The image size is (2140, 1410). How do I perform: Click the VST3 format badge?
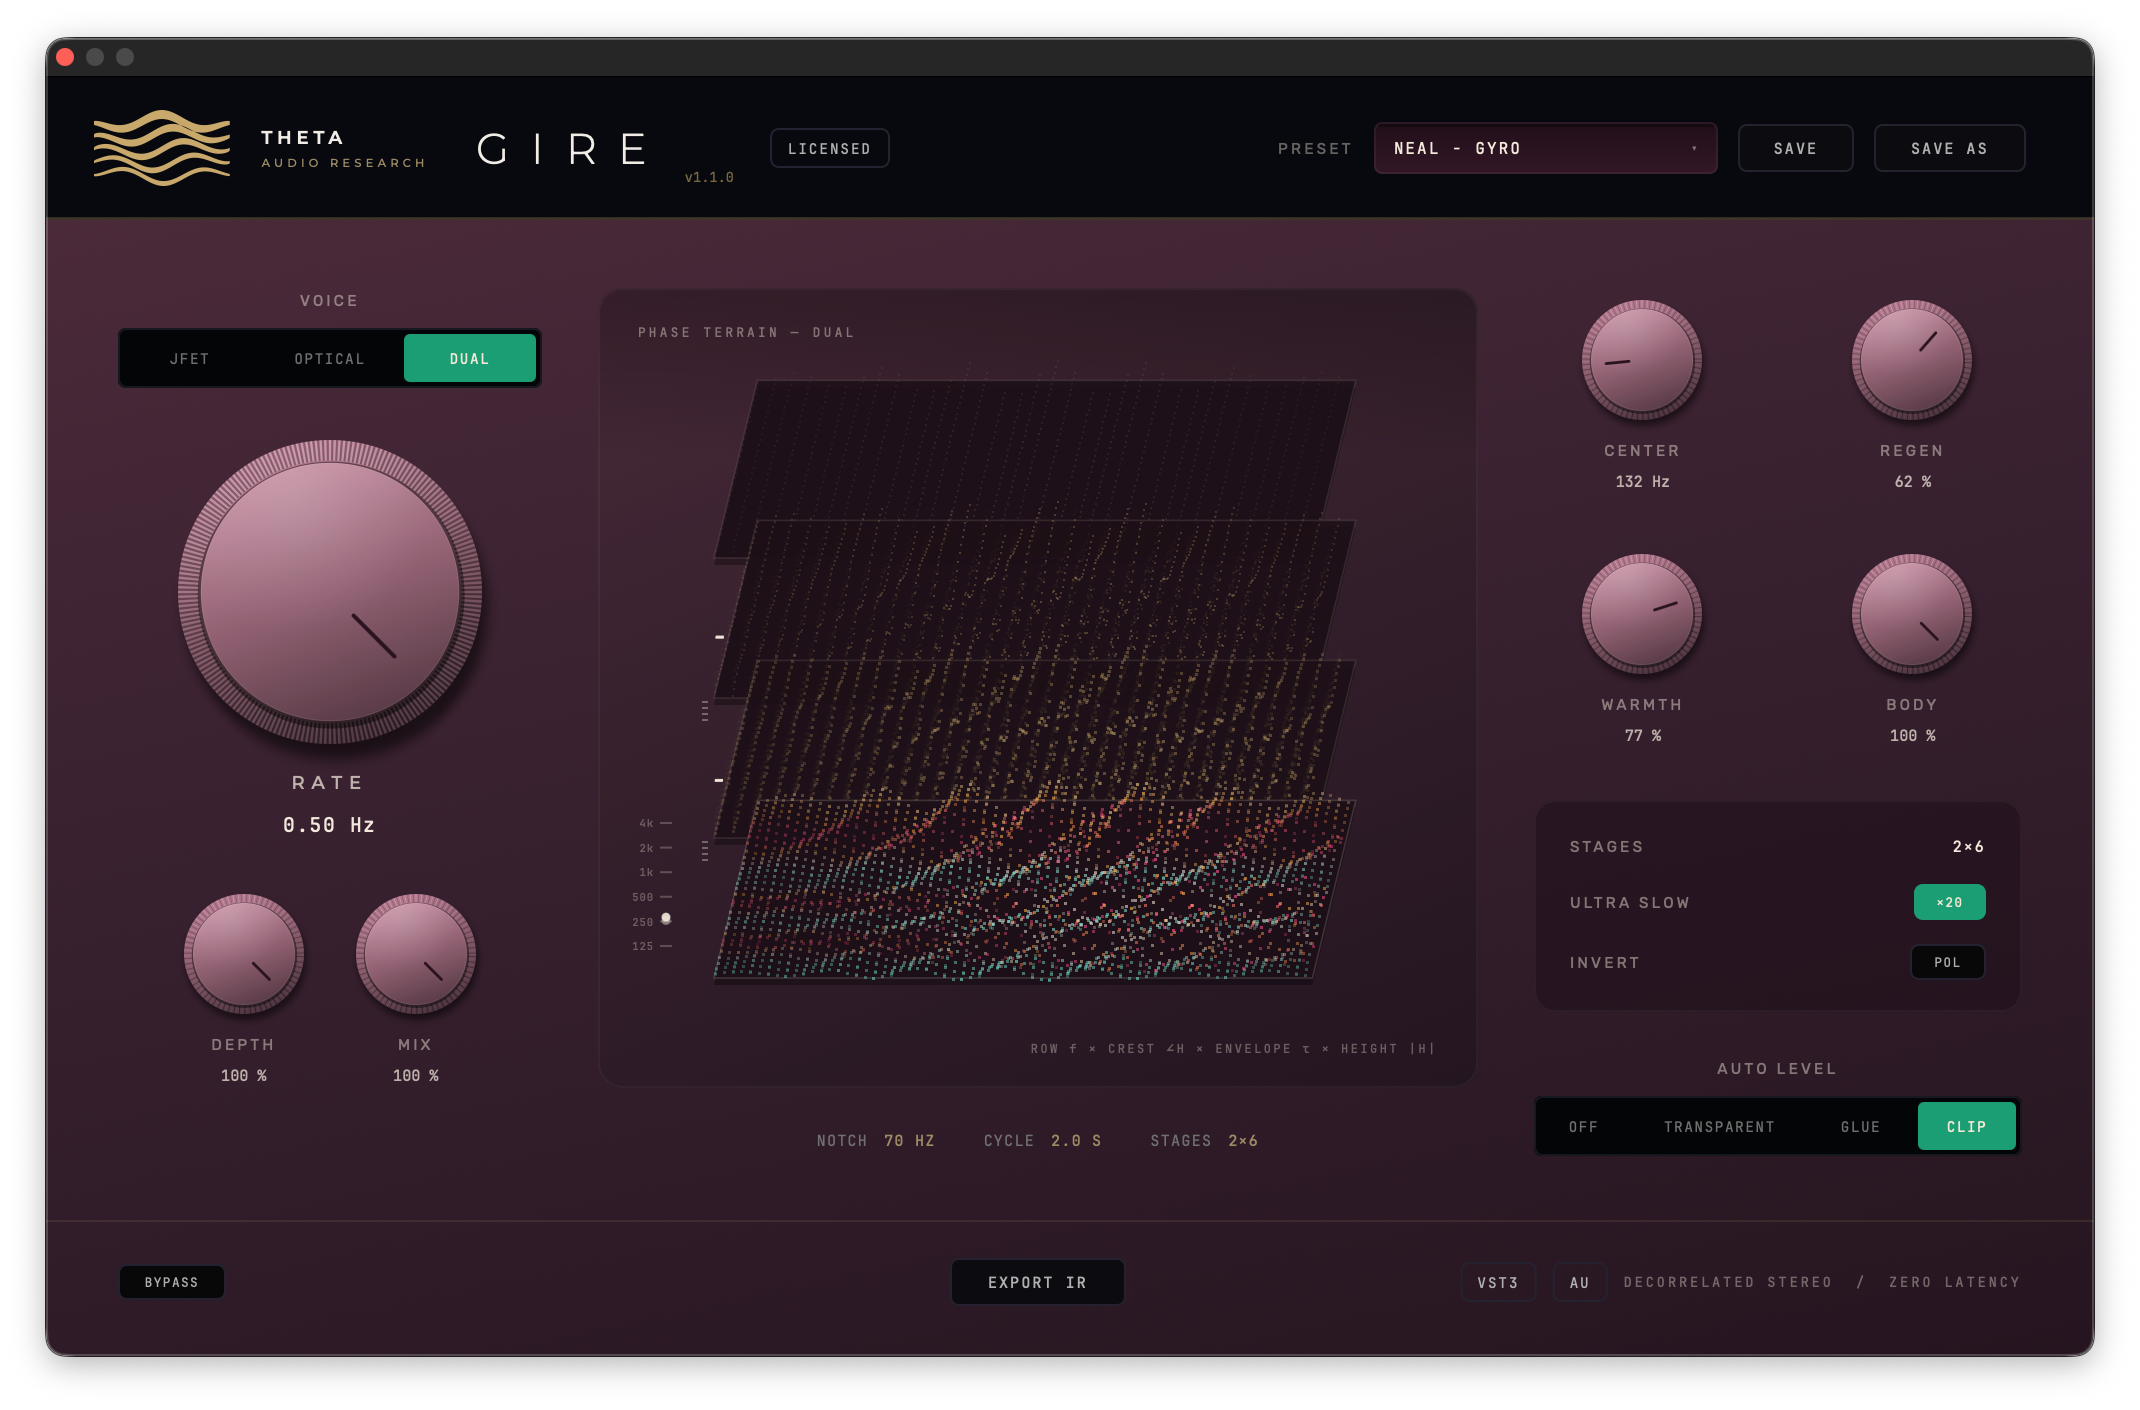(x=1498, y=1282)
